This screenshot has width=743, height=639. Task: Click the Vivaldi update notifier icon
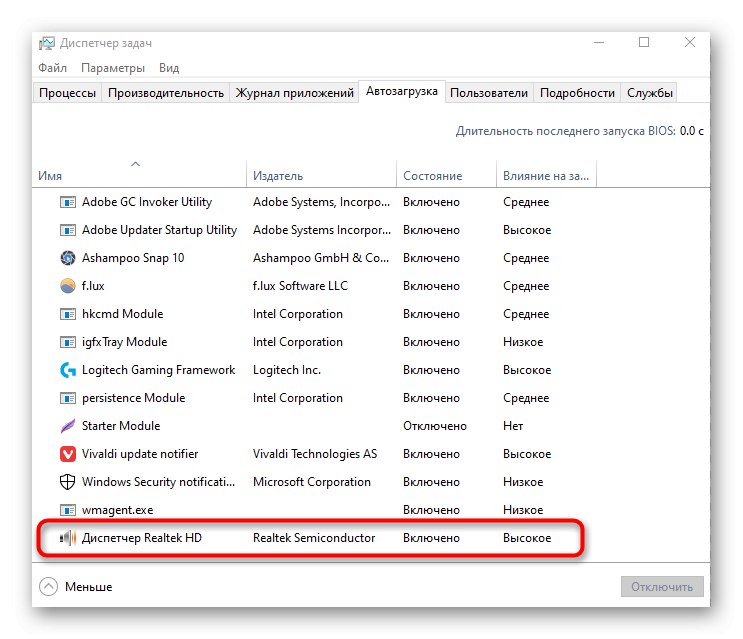[x=68, y=454]
